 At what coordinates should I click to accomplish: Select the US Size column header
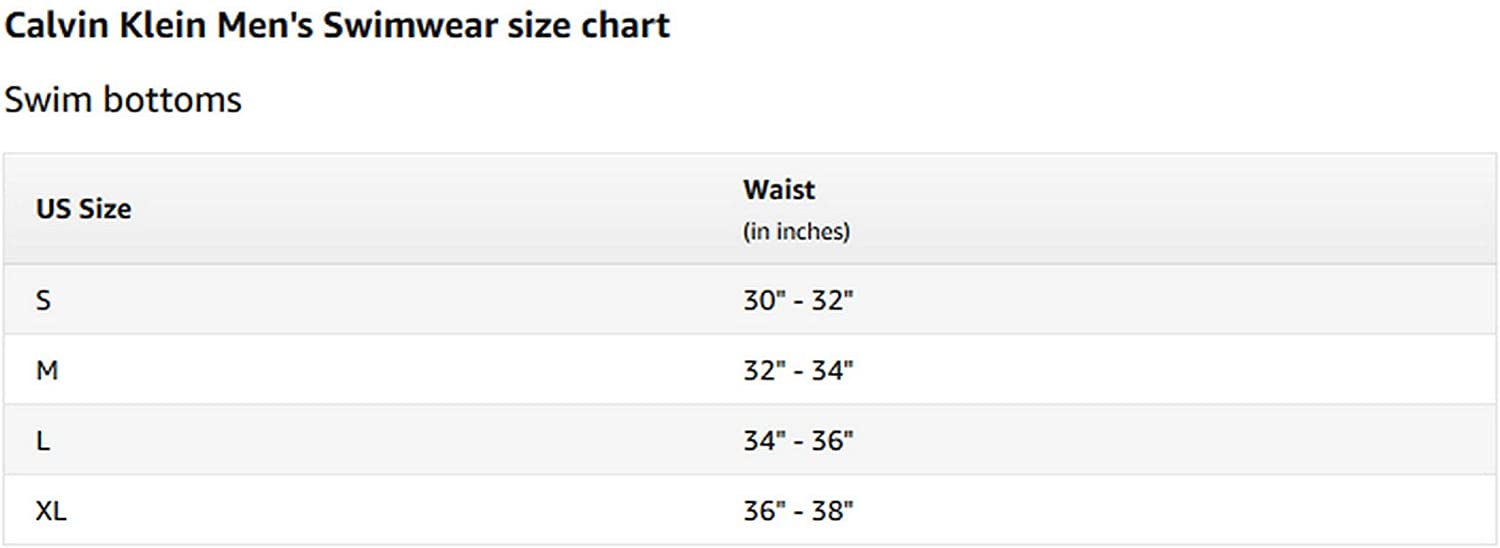point(84,209)
